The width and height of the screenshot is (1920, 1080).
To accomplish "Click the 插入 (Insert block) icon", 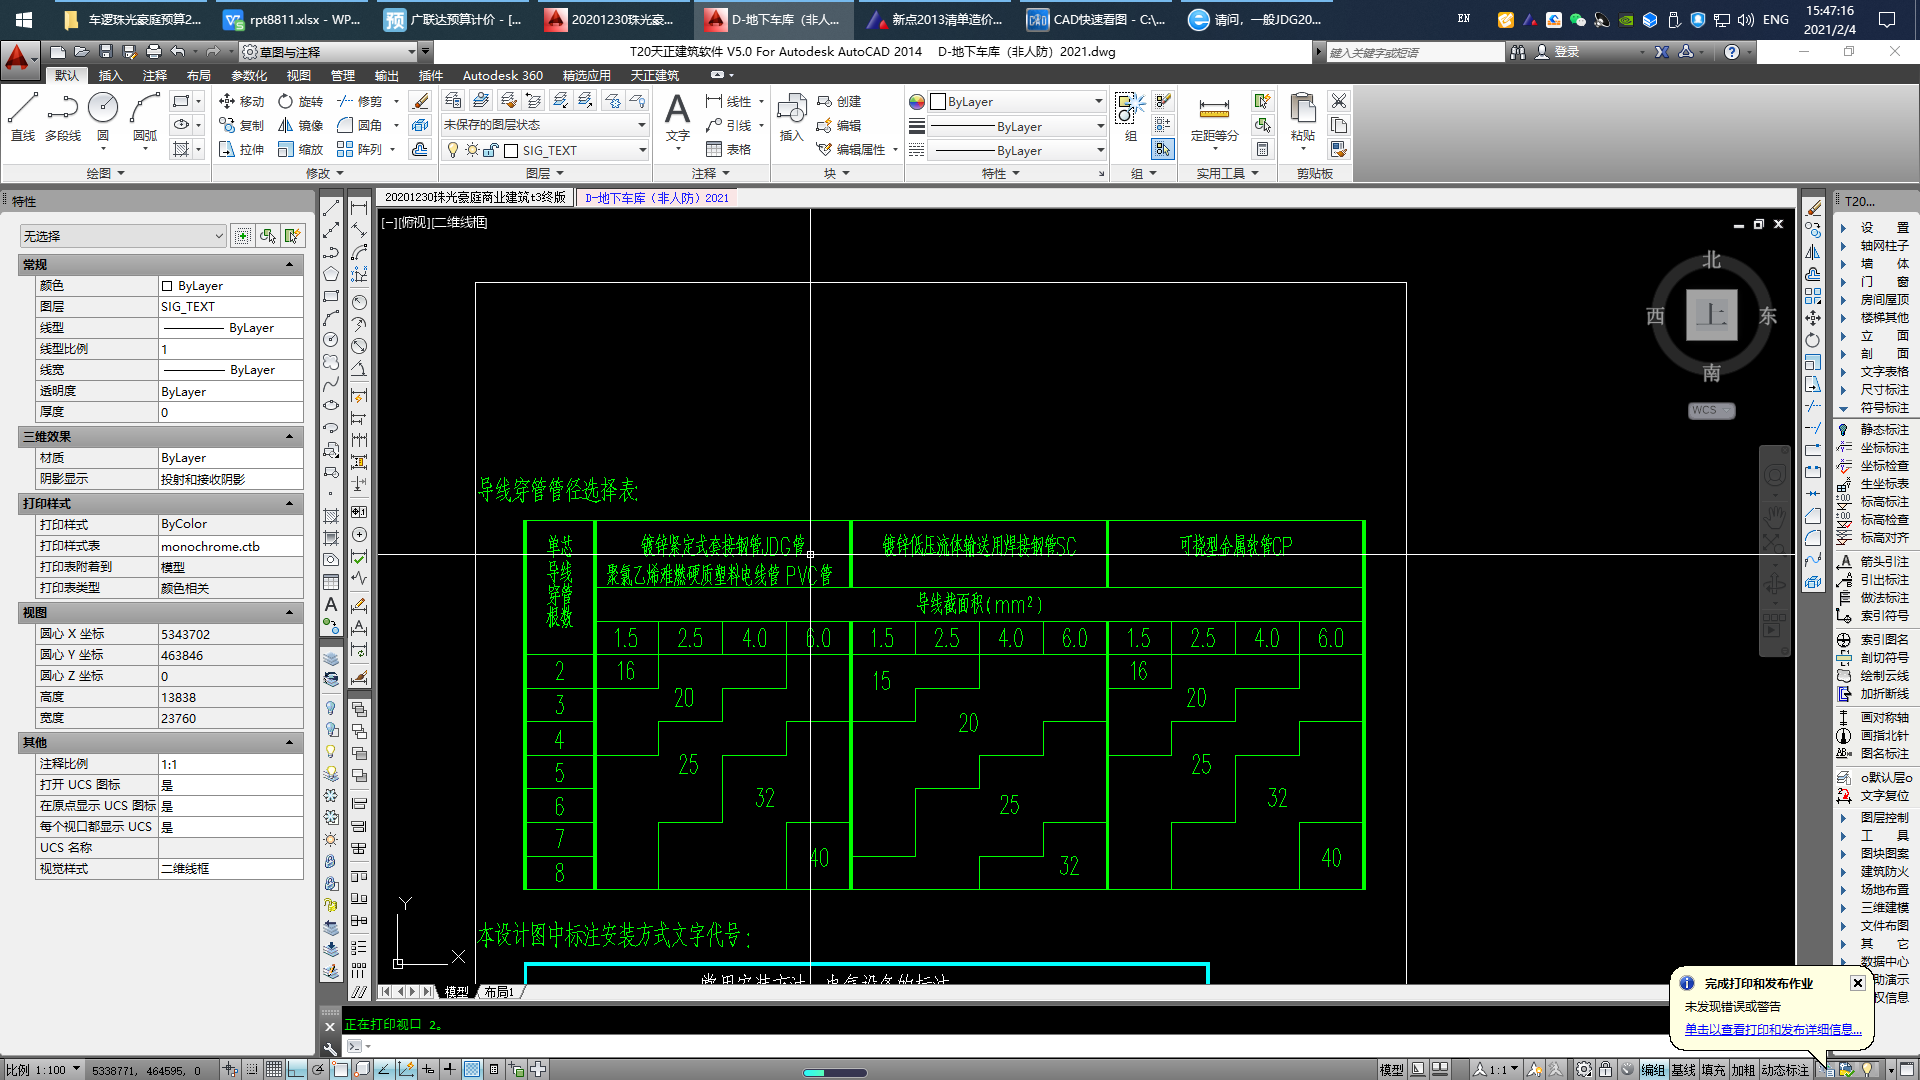I will pos(791,116).
